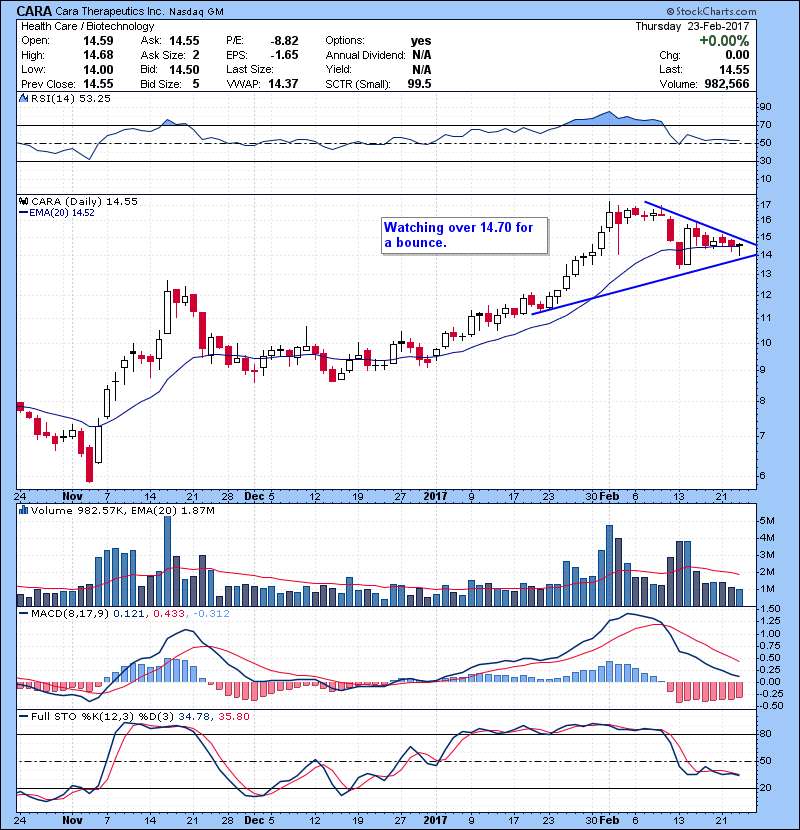Click the Volume value 982,566
800x830 pixels.
pyautogui.click(x=726, y=84)
